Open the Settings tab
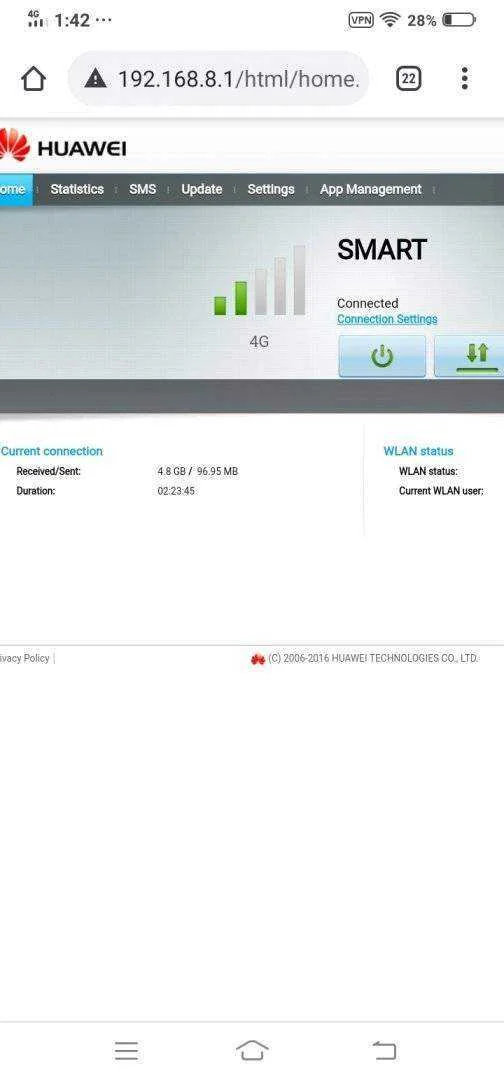 271,189
